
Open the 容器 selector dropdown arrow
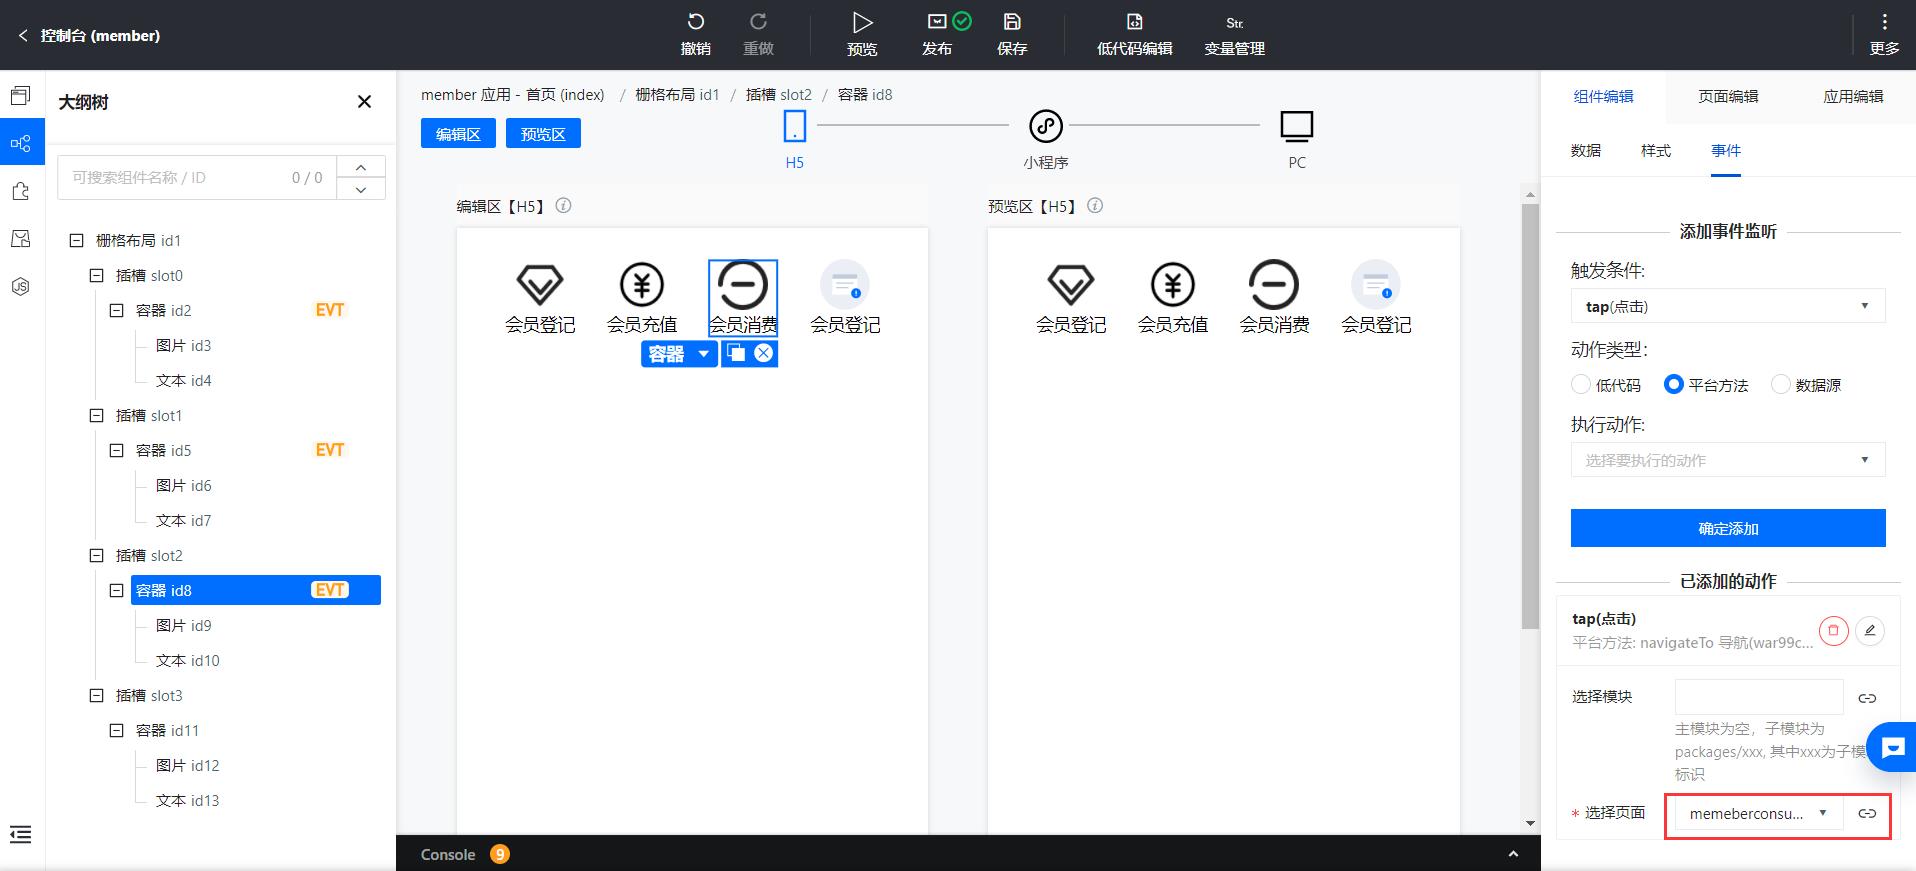pyautogui.click(x=703, y=354)
